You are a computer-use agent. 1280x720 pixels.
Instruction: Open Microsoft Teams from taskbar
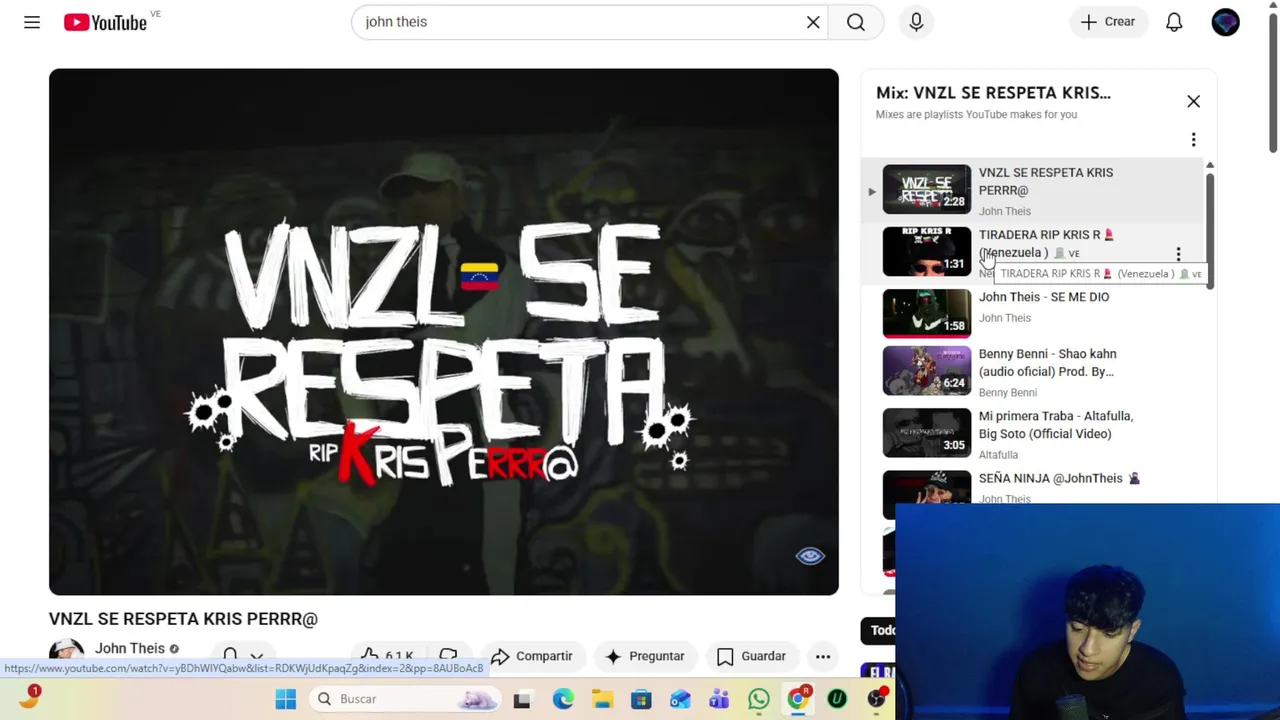tap(719, 699)
